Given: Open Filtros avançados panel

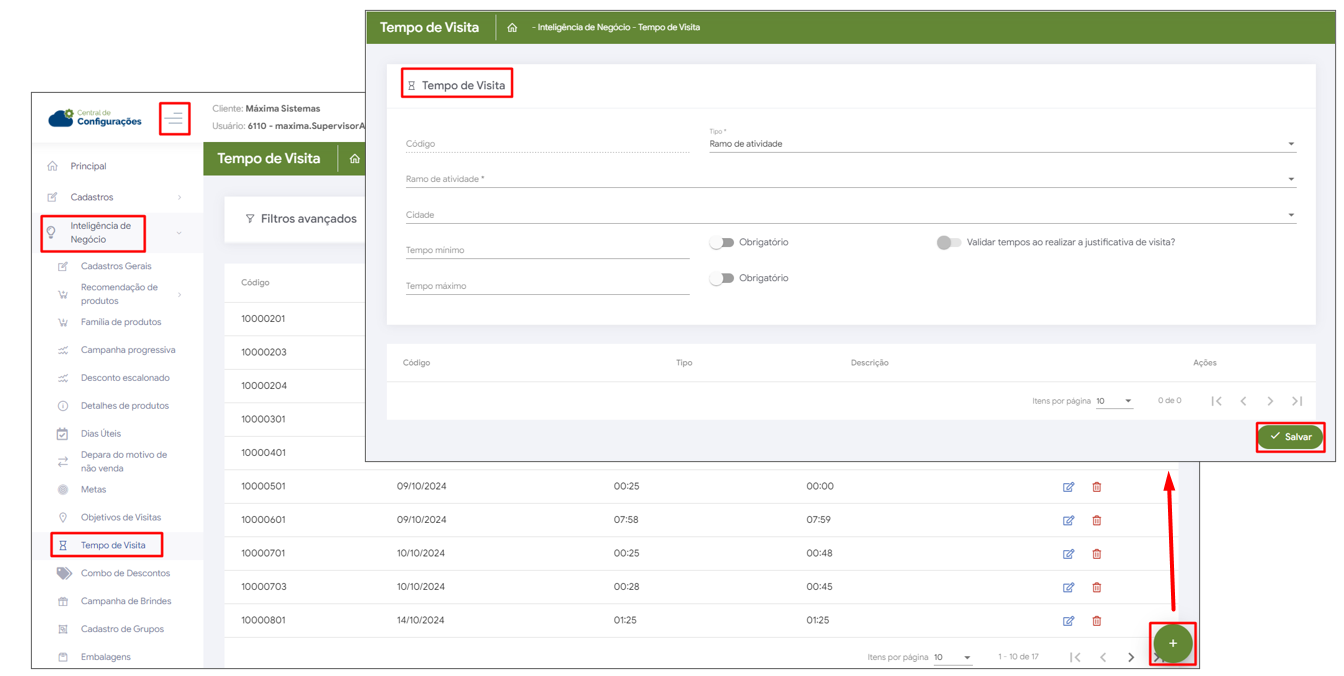Looking at the screenshot, I should pos(301,219).
